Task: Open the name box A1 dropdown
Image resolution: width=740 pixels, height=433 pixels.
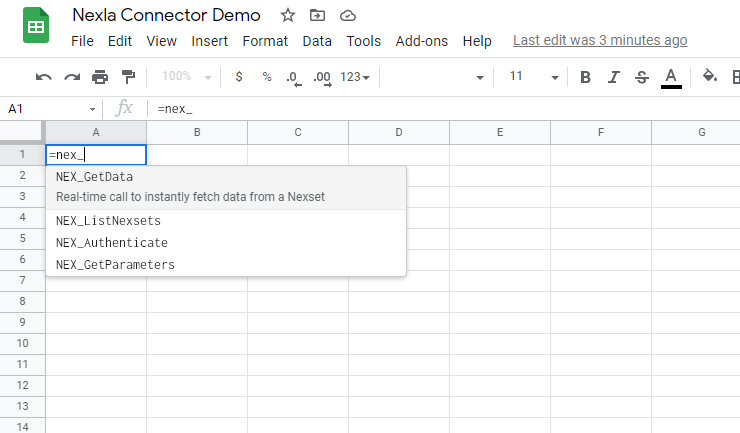Action: click(92, 109)
